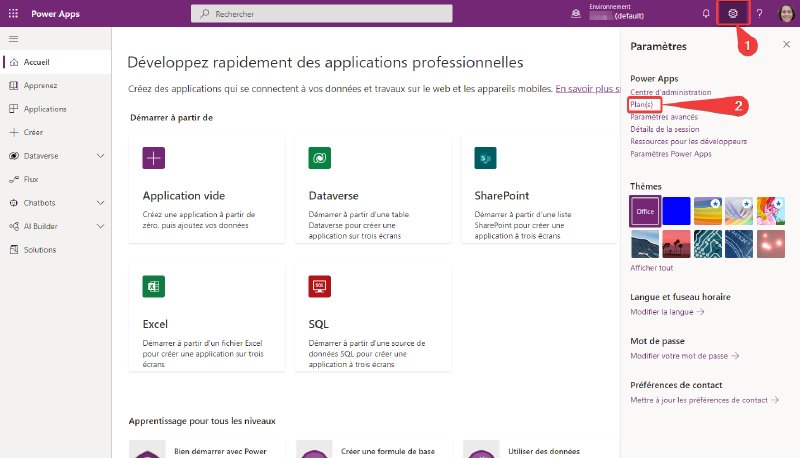Open the help question mark icon
Screen dimensions: 800x458
coord(760,14)
